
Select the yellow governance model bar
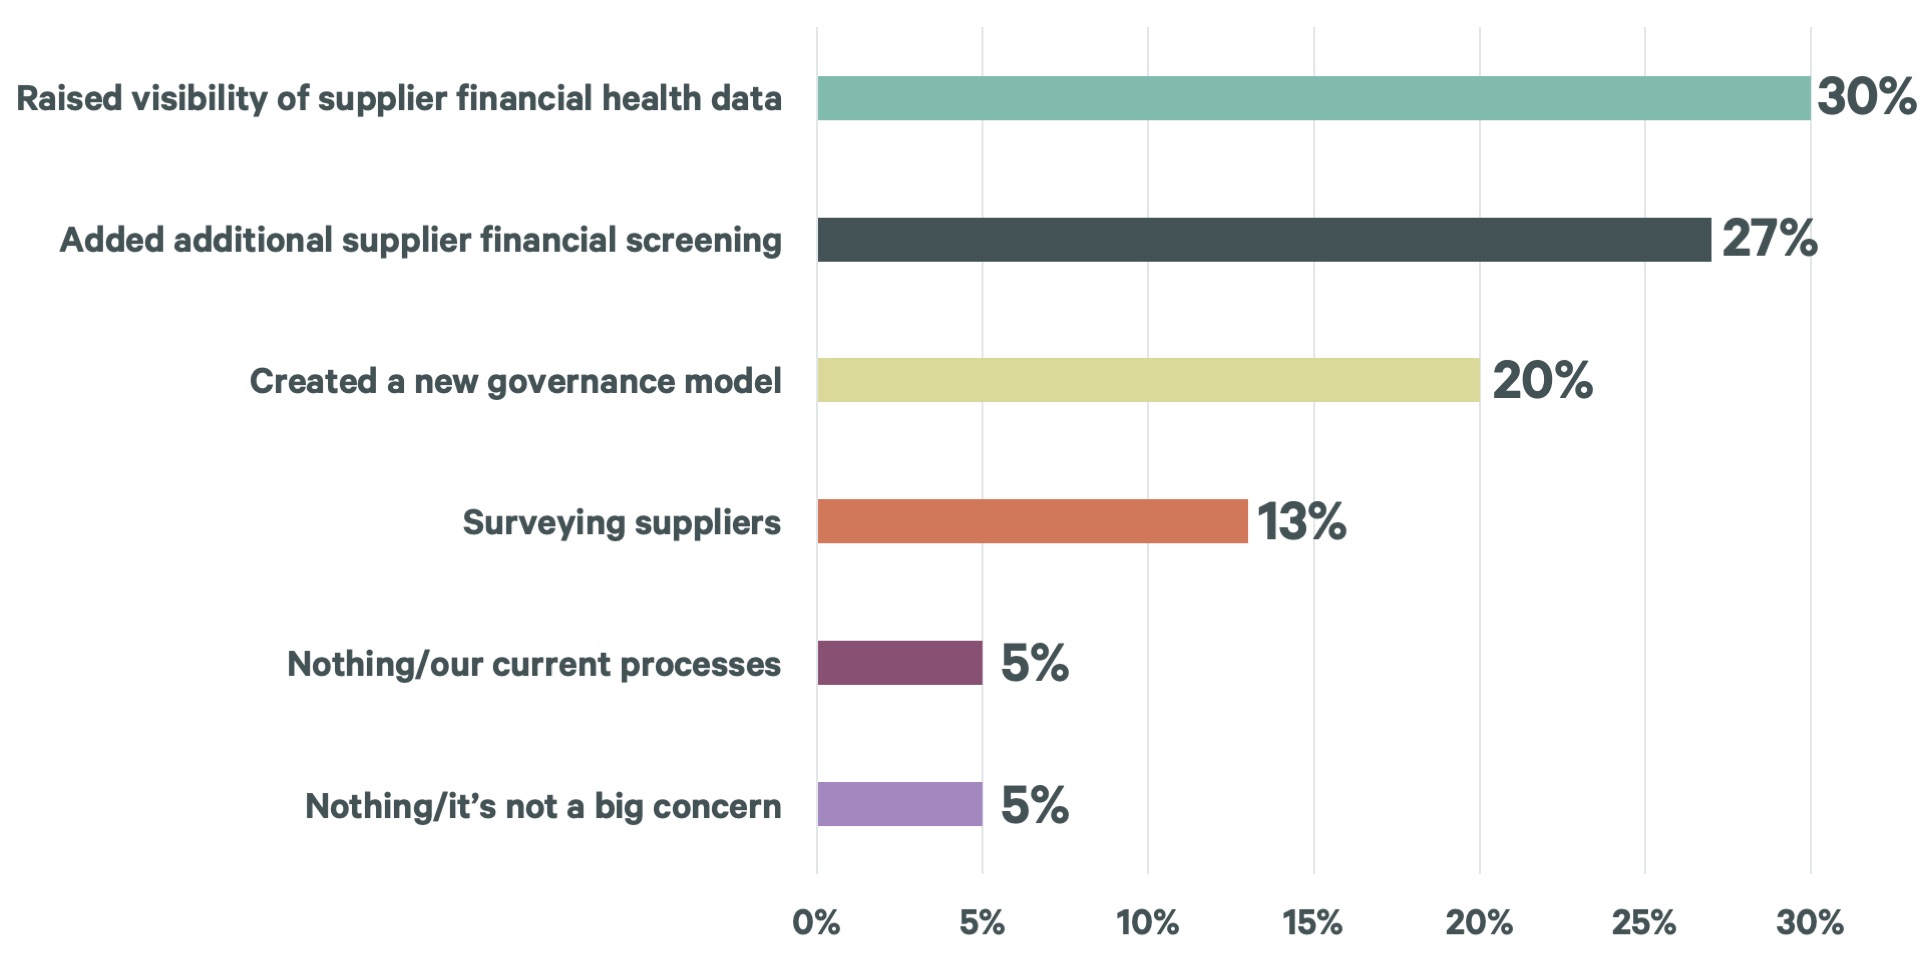coord(1148,380)
